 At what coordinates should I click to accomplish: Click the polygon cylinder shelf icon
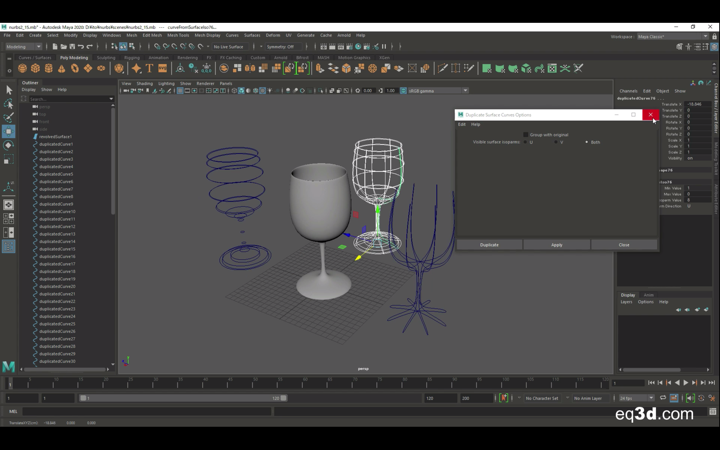pos(49,69)
